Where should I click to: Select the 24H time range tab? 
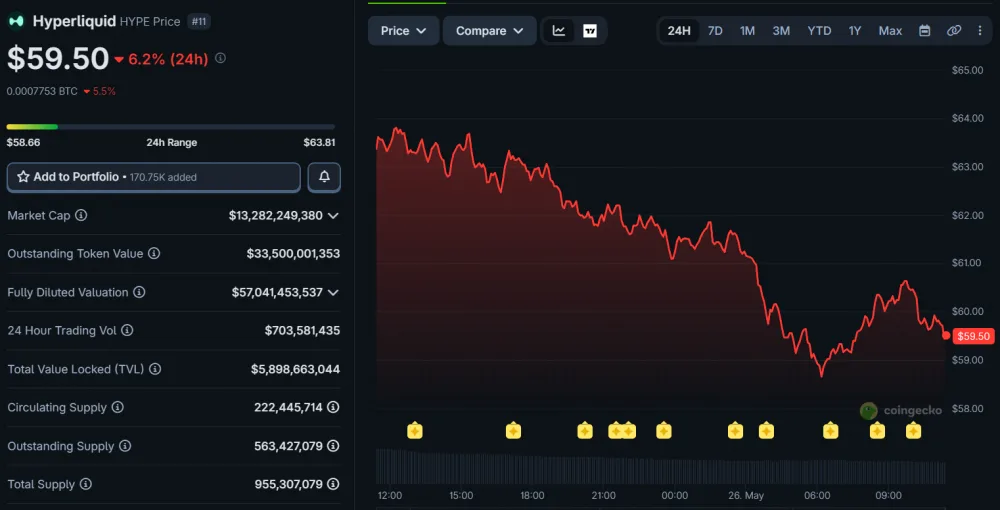tap(679, 31)
